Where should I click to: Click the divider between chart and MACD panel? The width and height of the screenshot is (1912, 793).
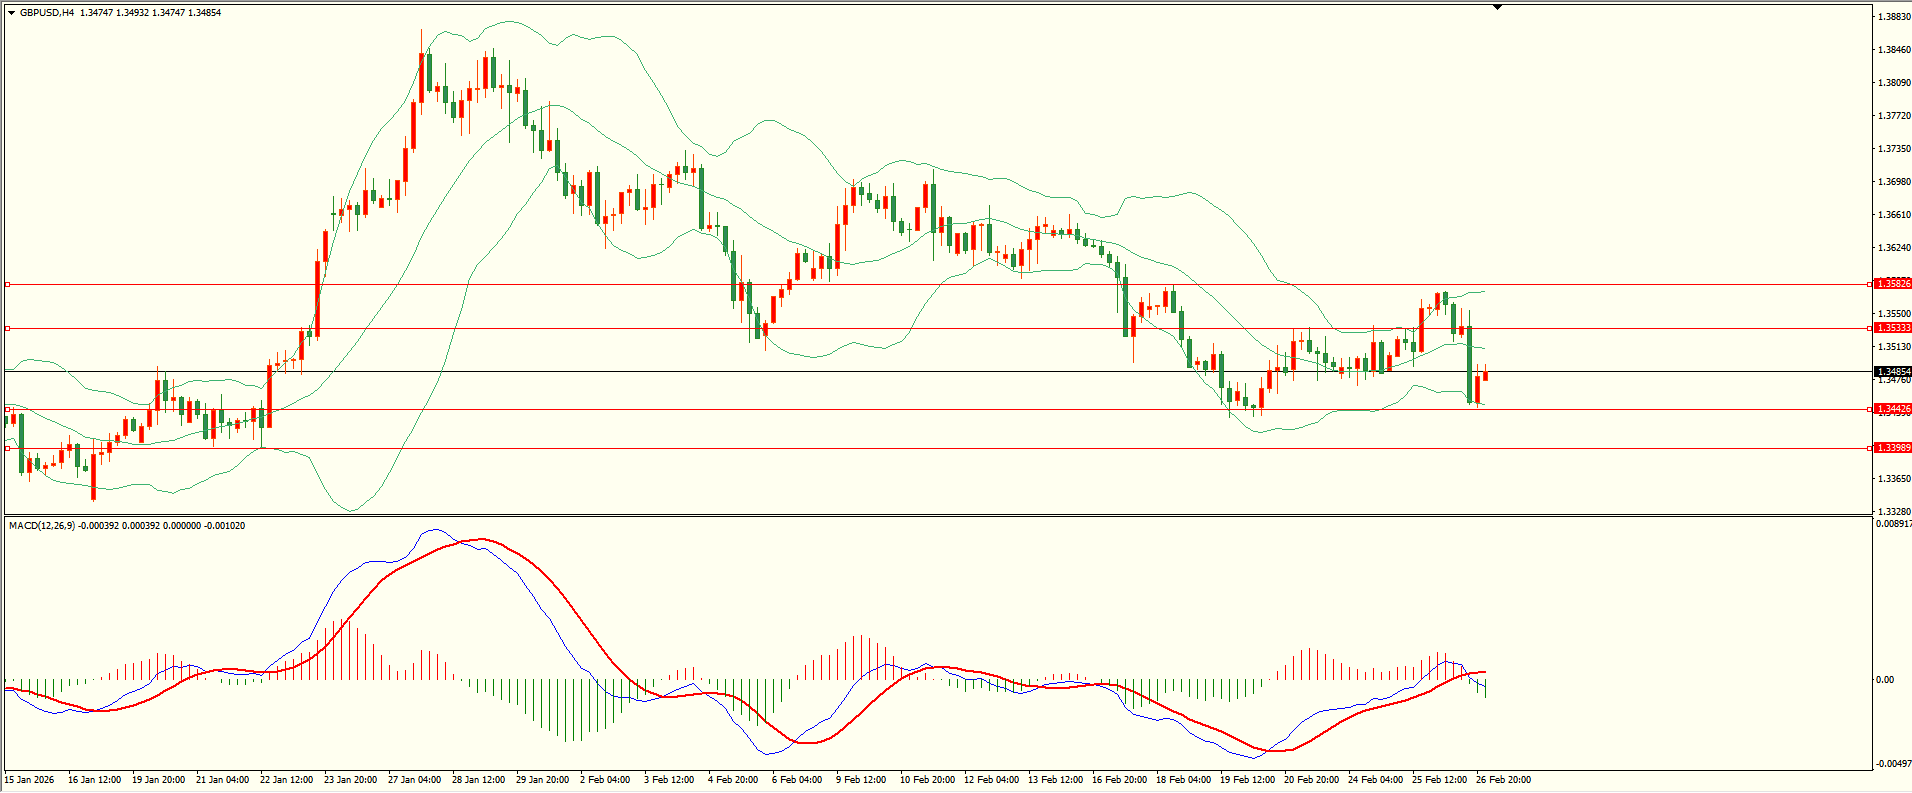936,516
